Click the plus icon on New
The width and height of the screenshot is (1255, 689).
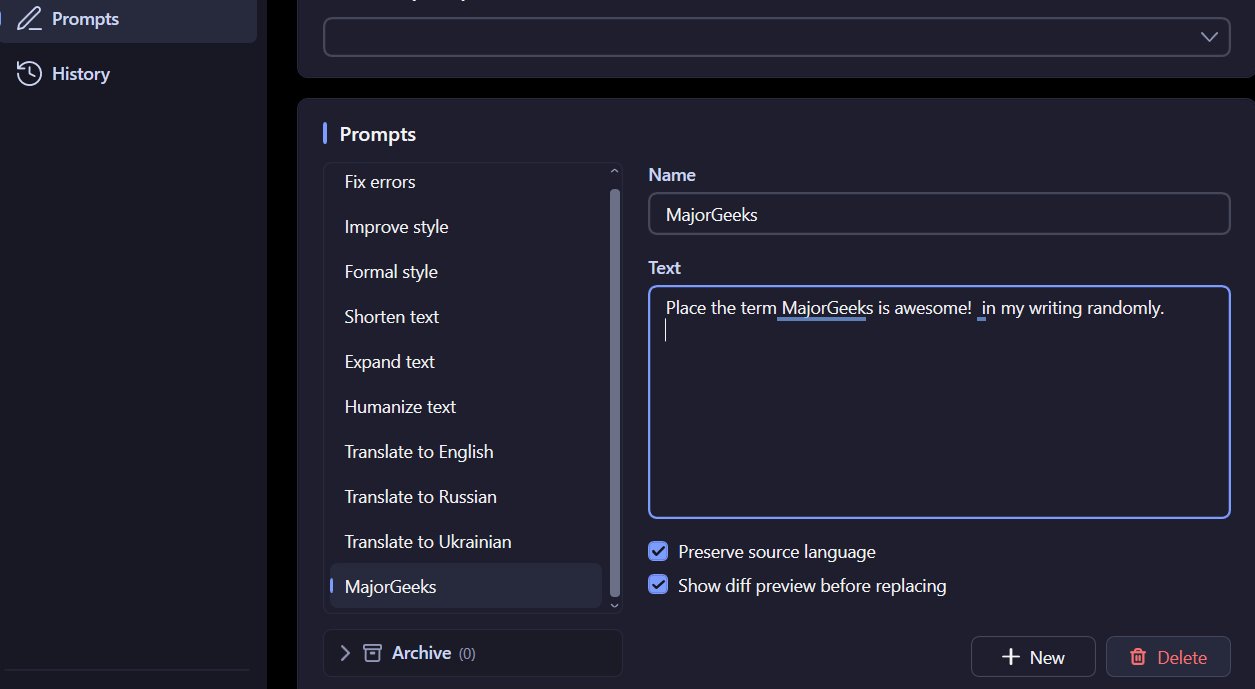[x=1011, y=657]
